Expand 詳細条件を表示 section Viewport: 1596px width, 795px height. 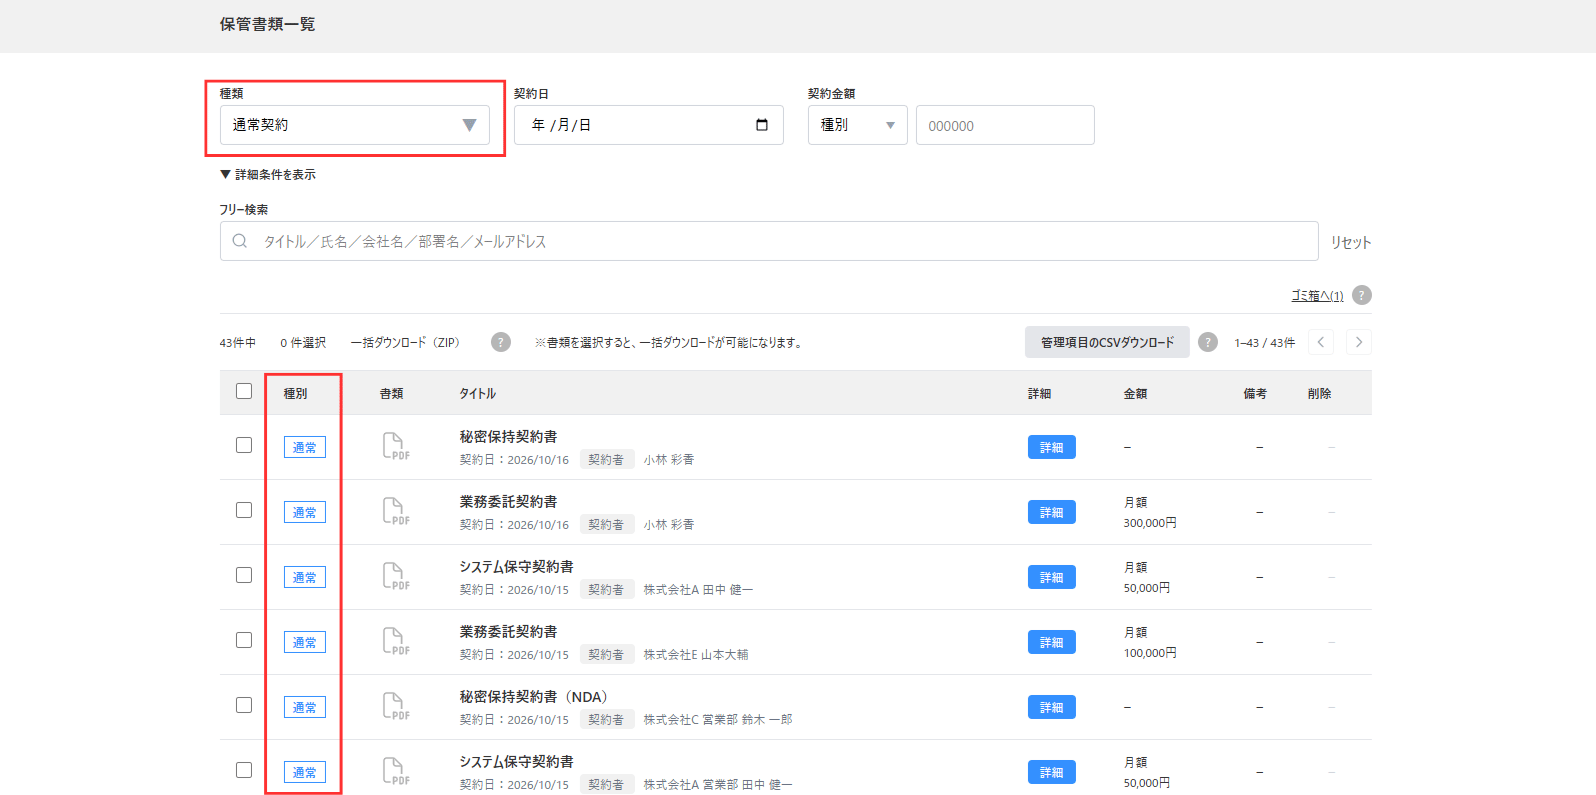coord(268,174)
